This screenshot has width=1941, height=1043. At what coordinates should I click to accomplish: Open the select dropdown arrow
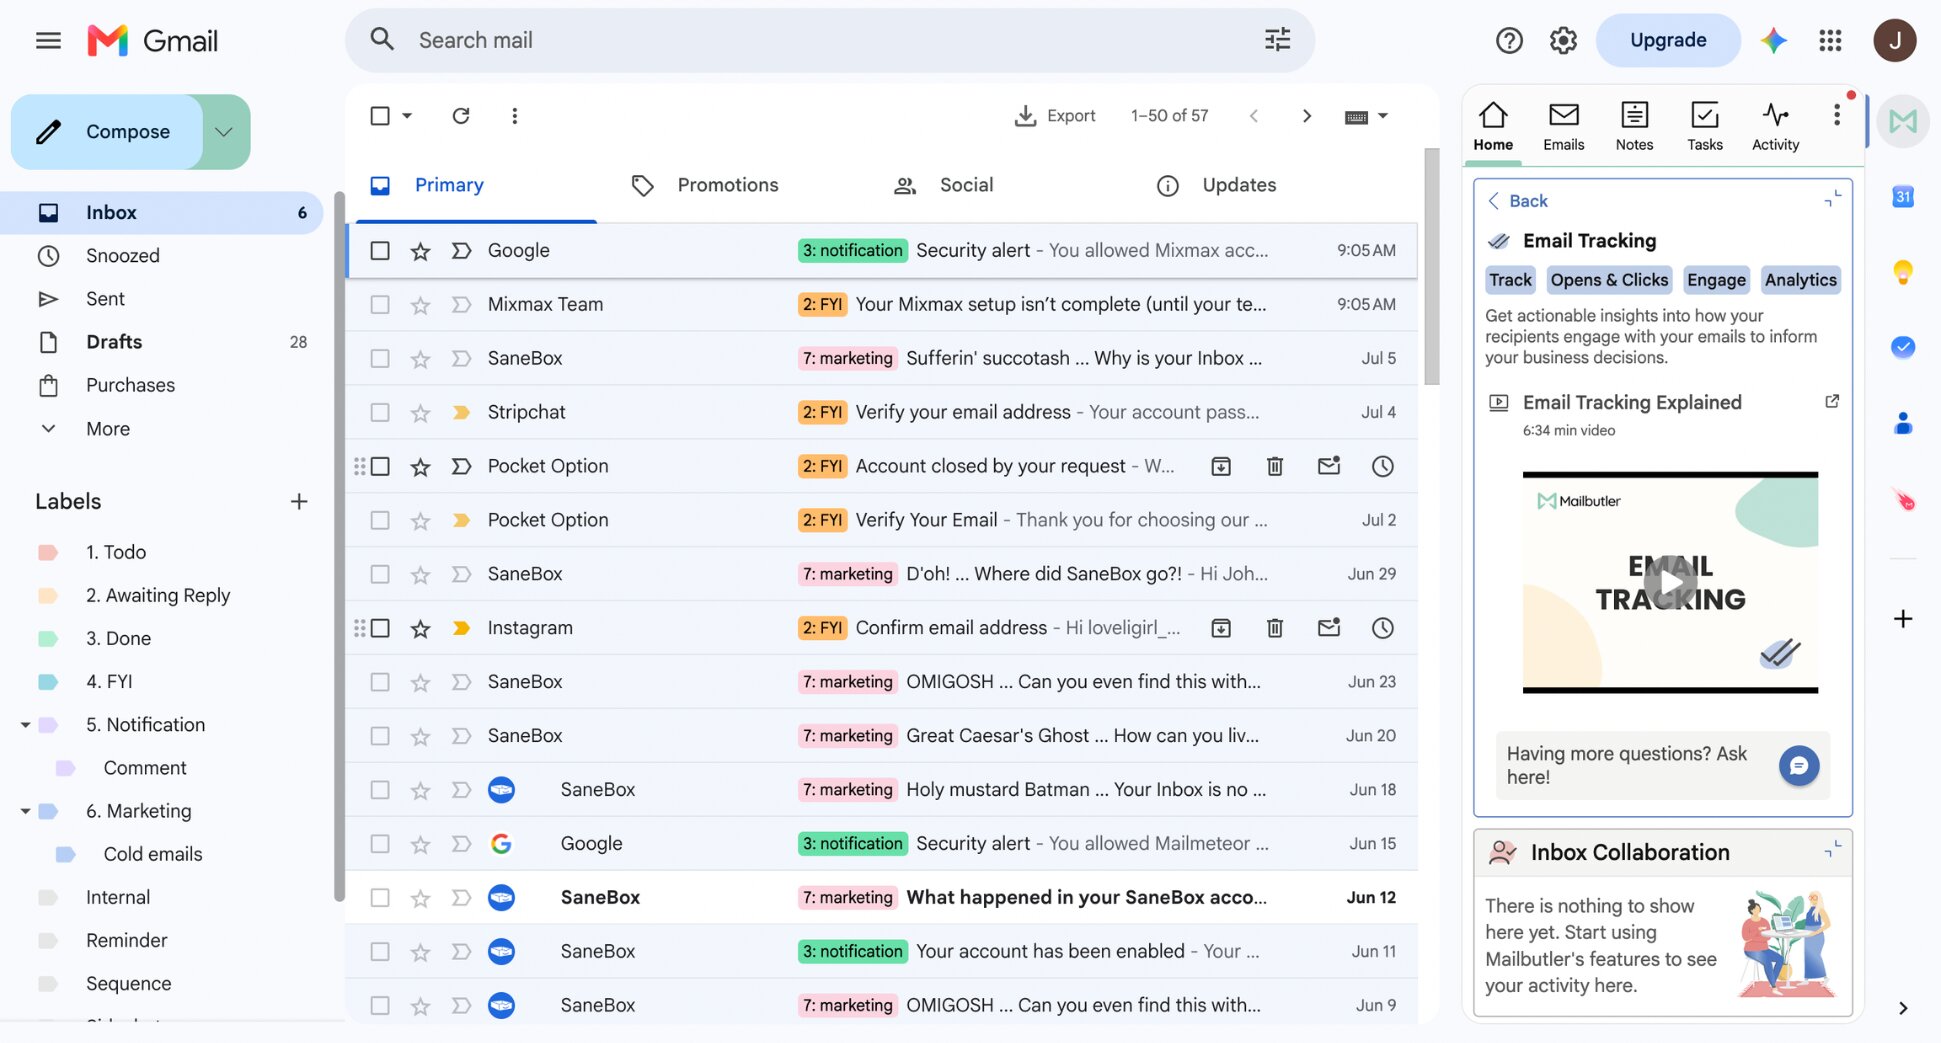click(407, 116)
